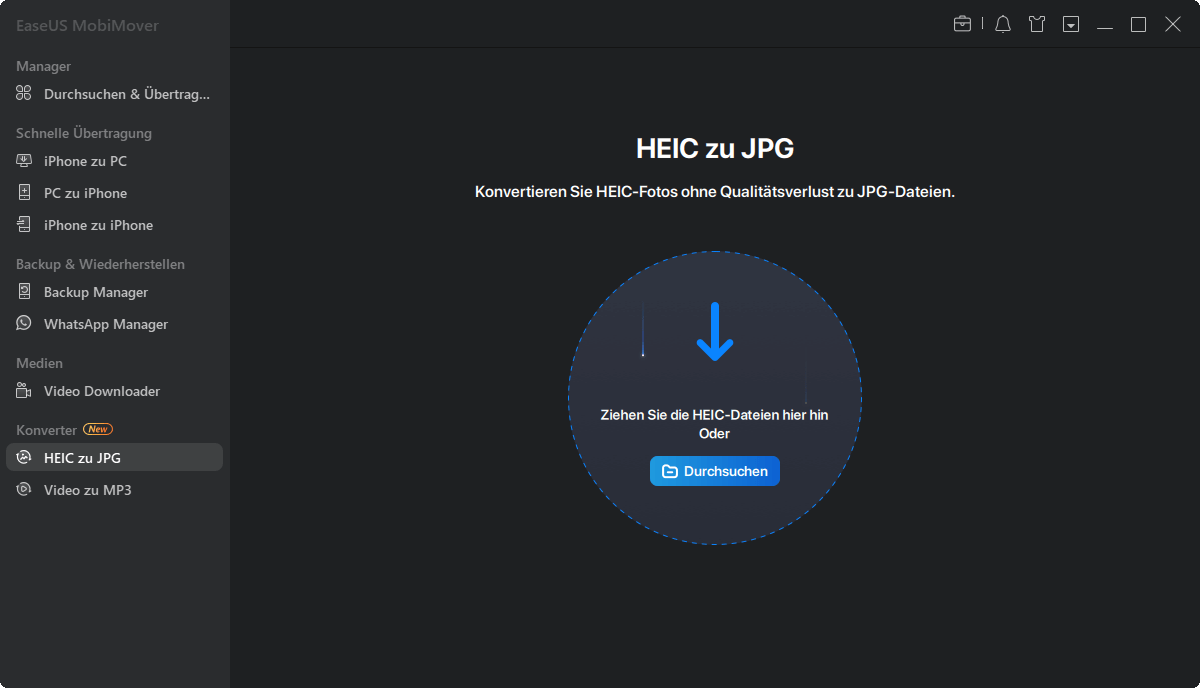This screenshot has width=1200, height=688.
Task: Select iPhone zu iPhone transfer
Action: [x=114, y=225]
